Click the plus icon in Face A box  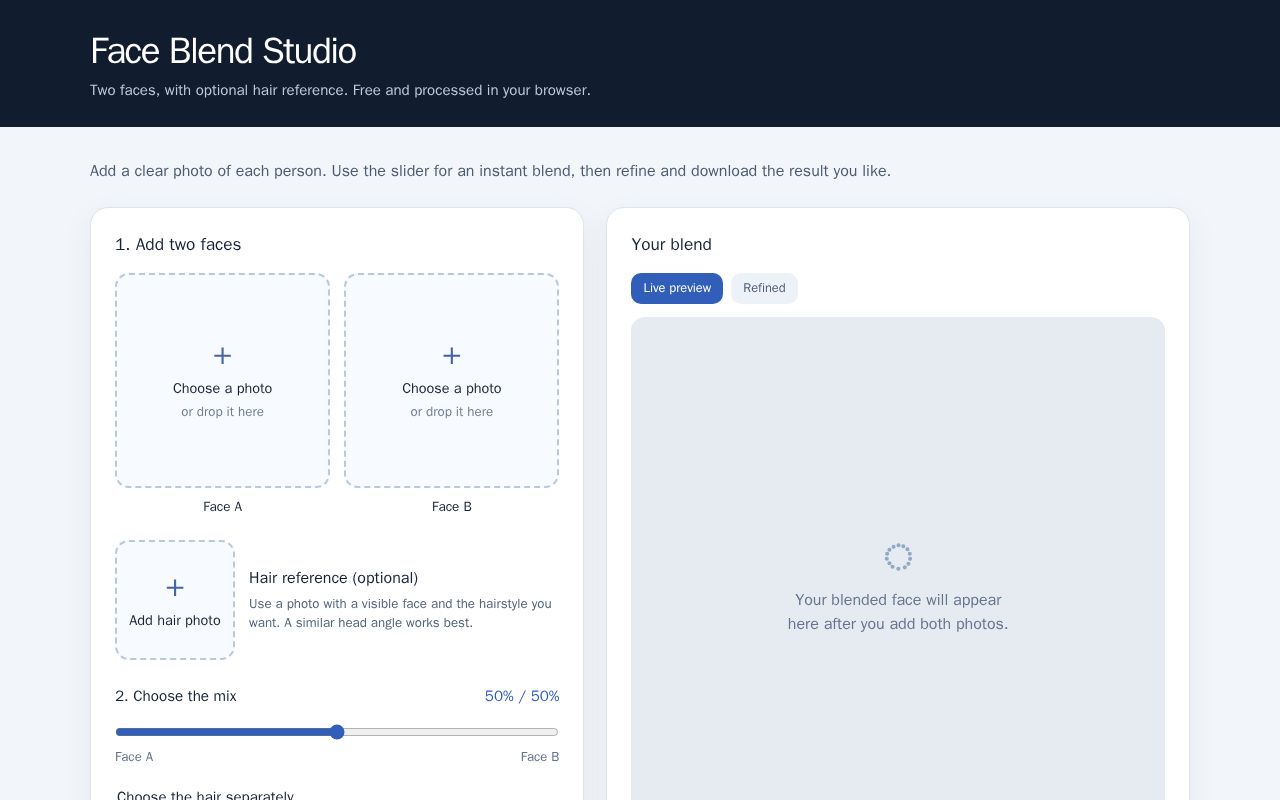coord(222,356)
